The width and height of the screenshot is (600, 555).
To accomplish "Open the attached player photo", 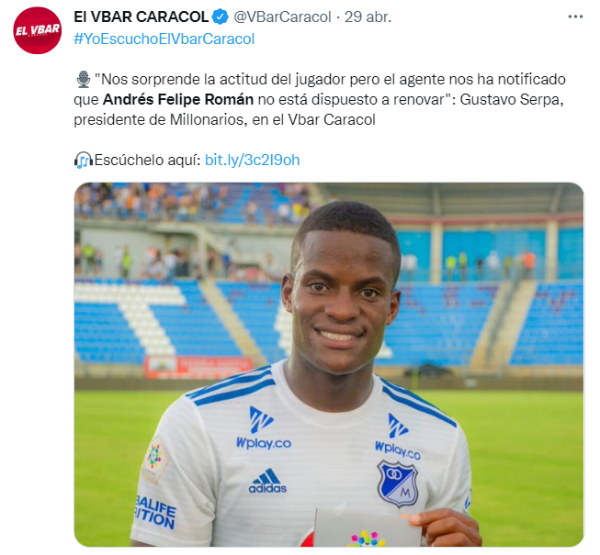I will [x=329, y=364].
